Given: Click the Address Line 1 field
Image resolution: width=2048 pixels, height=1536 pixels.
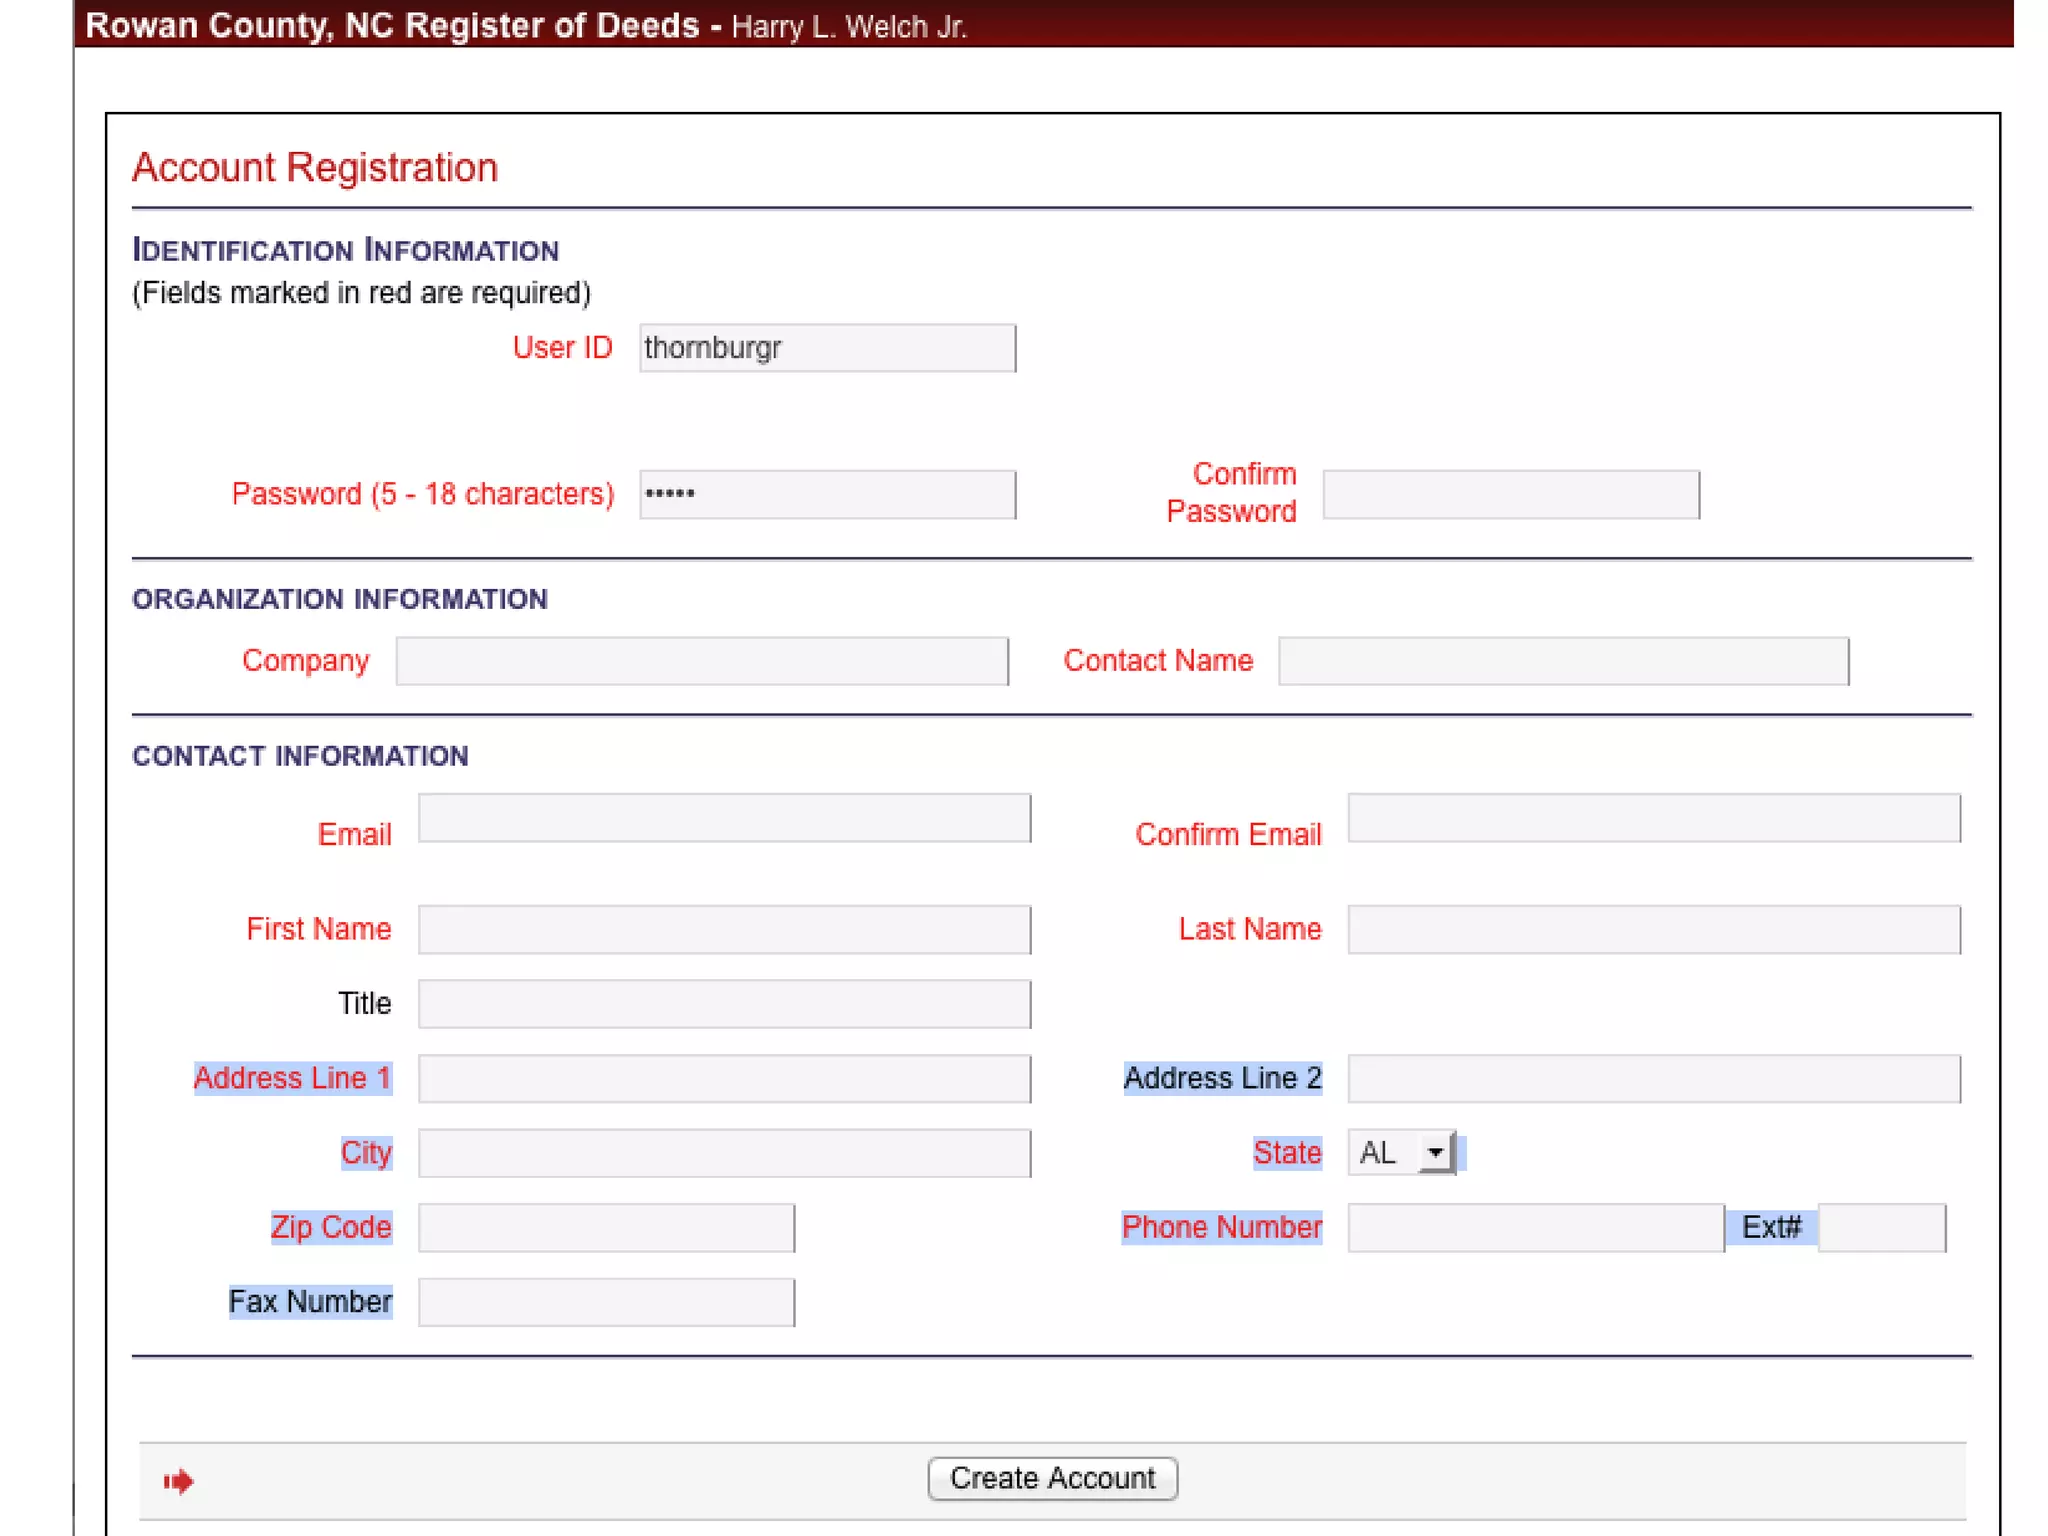Looking at the screenshot, I should tap(724, 1078).
